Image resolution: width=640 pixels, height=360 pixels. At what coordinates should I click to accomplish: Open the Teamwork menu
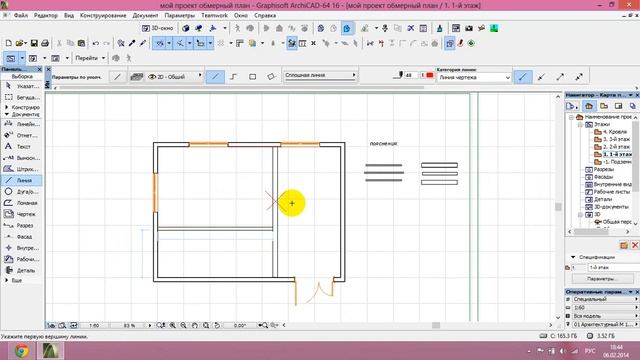[x=214, y=16]
